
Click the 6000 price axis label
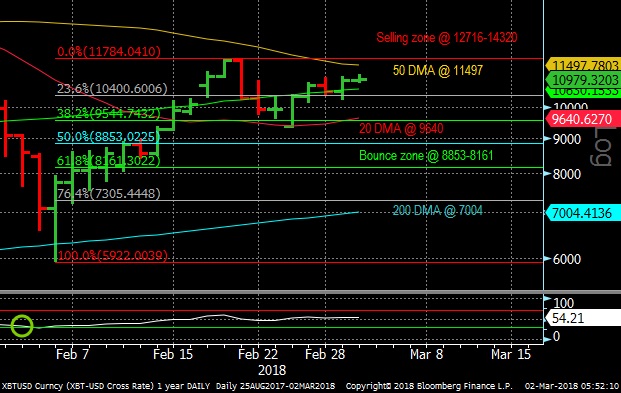[x=567, y=259]
